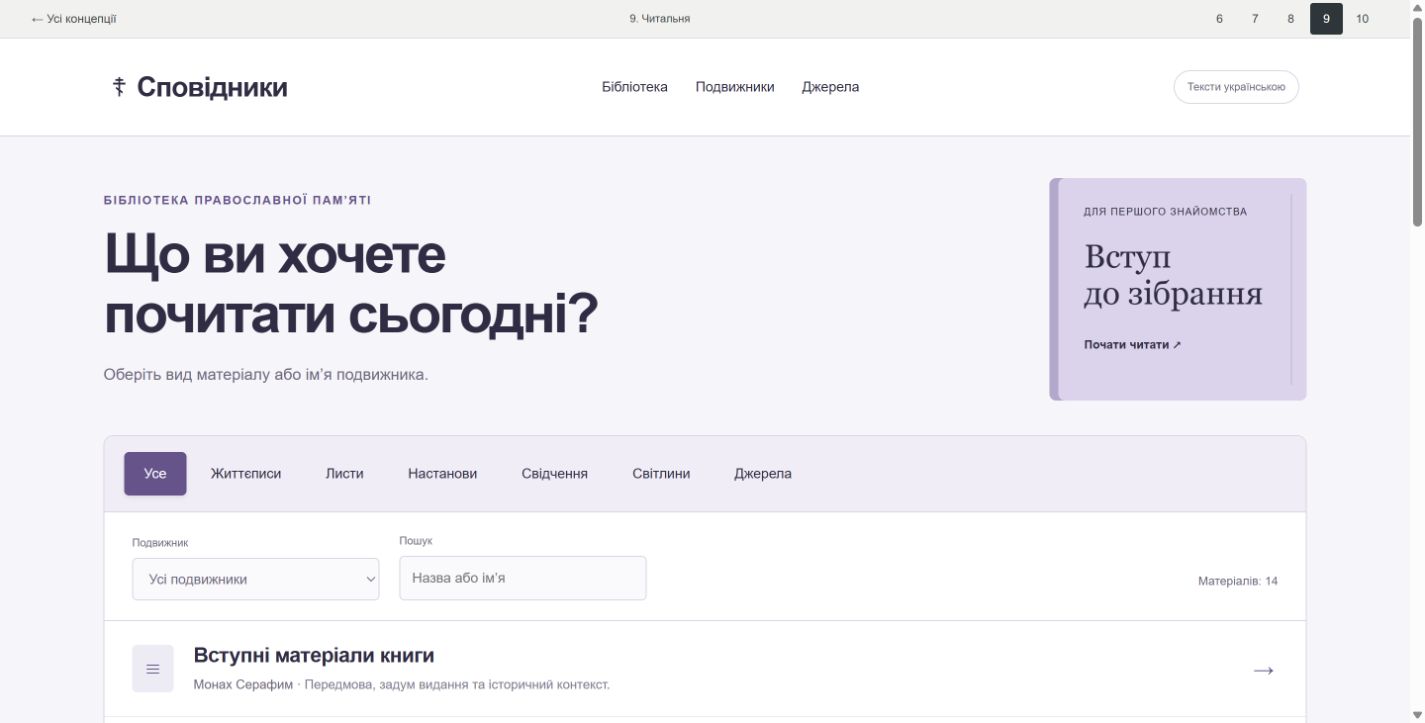
Task: Show the Настанови tab
Action: (x=443, y=474)
